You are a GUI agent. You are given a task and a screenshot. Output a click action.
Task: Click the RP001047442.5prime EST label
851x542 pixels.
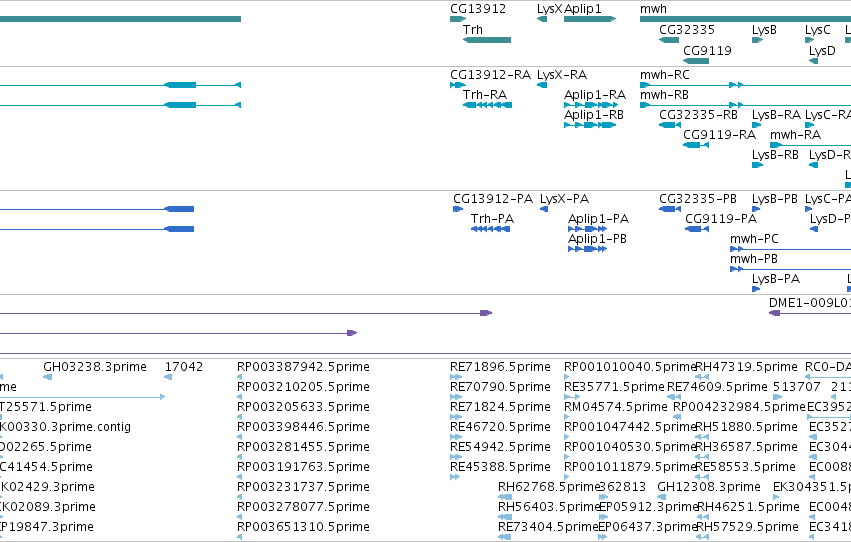click(x=630, y=428)
